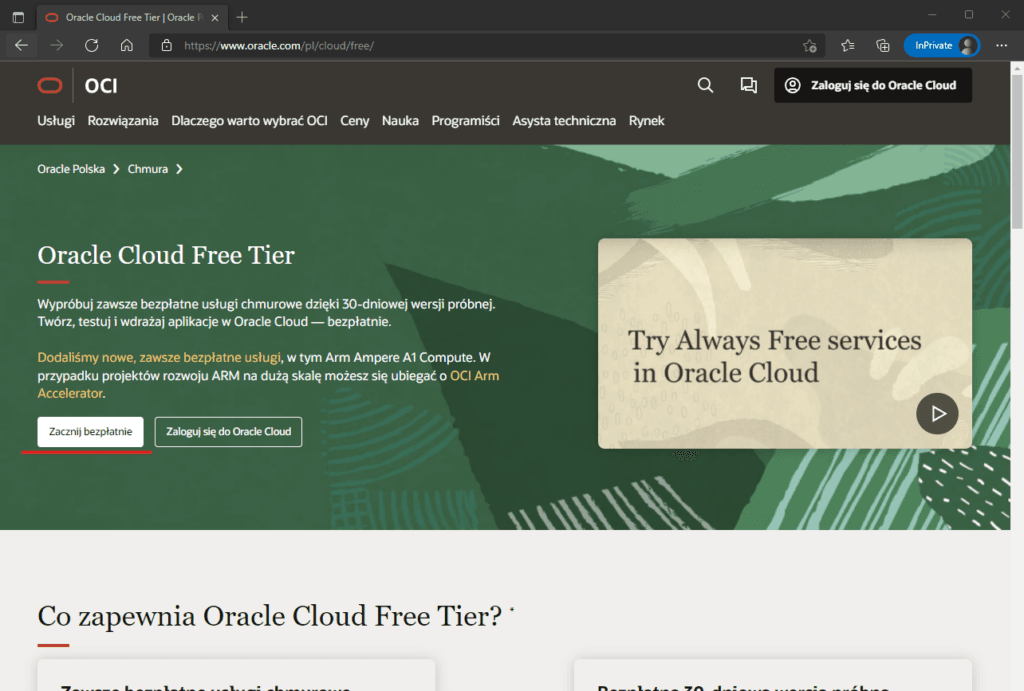Open the Asysta techniczna menu item
1024x691 pixels.
point(564,121)
